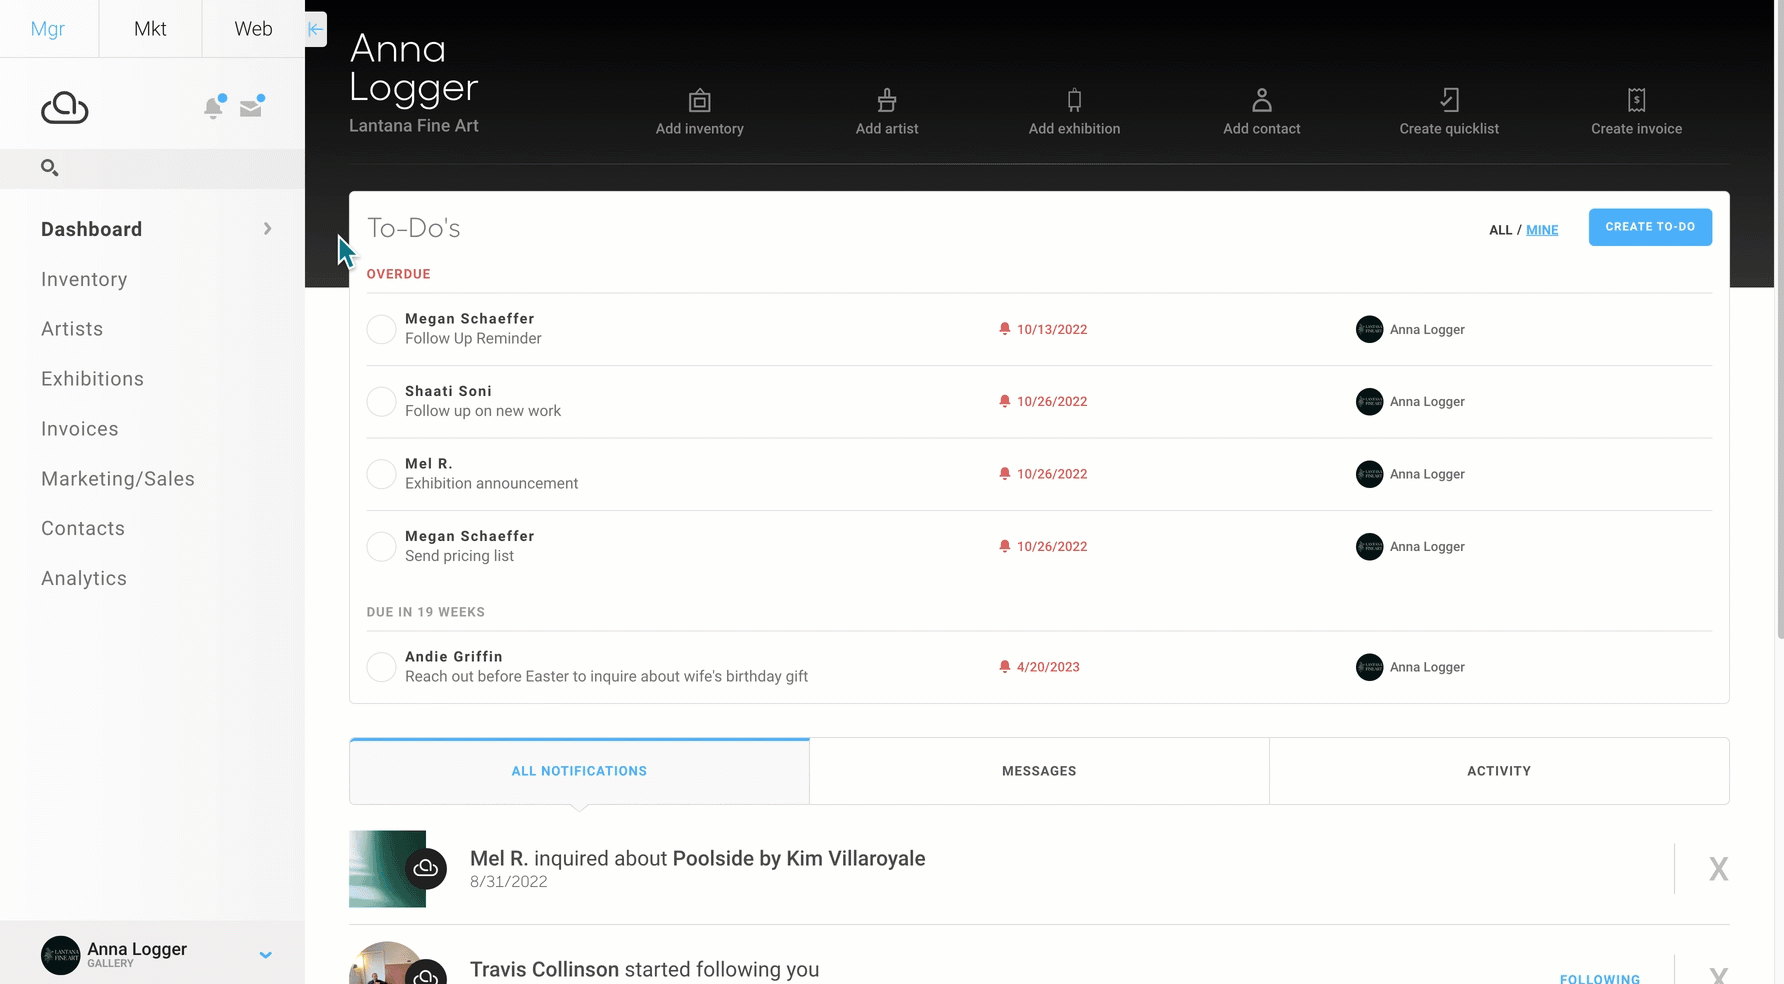Screen dimensions: 1784x984
Task: Switch to the Mgr tab
Action: (48, 29)
